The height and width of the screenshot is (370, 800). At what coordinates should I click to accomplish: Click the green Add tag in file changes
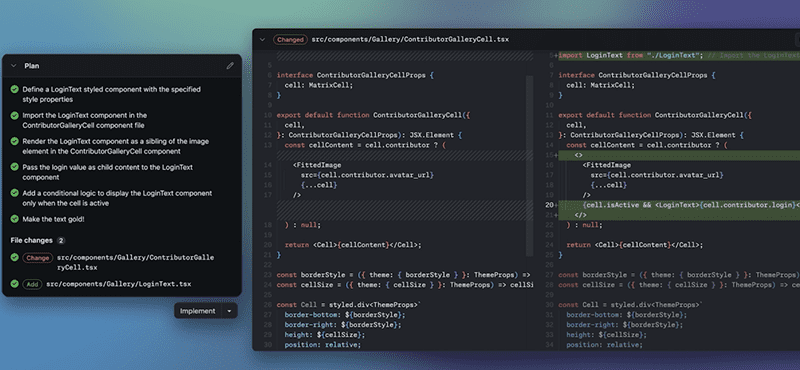point(32,284)
